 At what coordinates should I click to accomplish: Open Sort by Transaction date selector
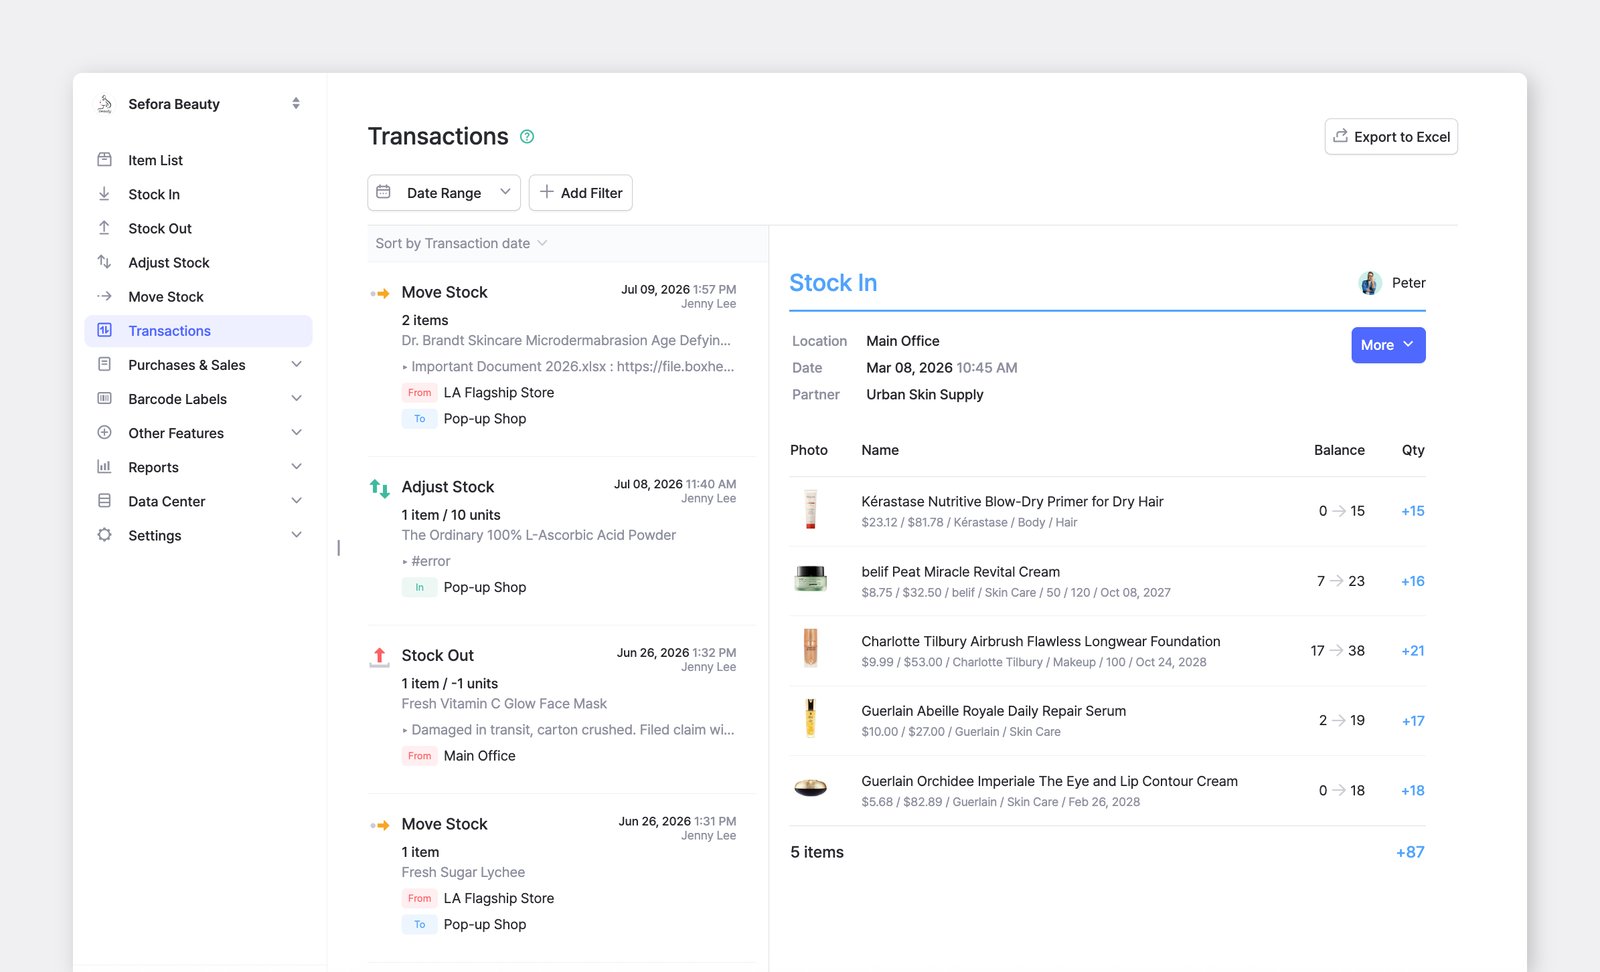pyautogui.click(x=461, y=243)
